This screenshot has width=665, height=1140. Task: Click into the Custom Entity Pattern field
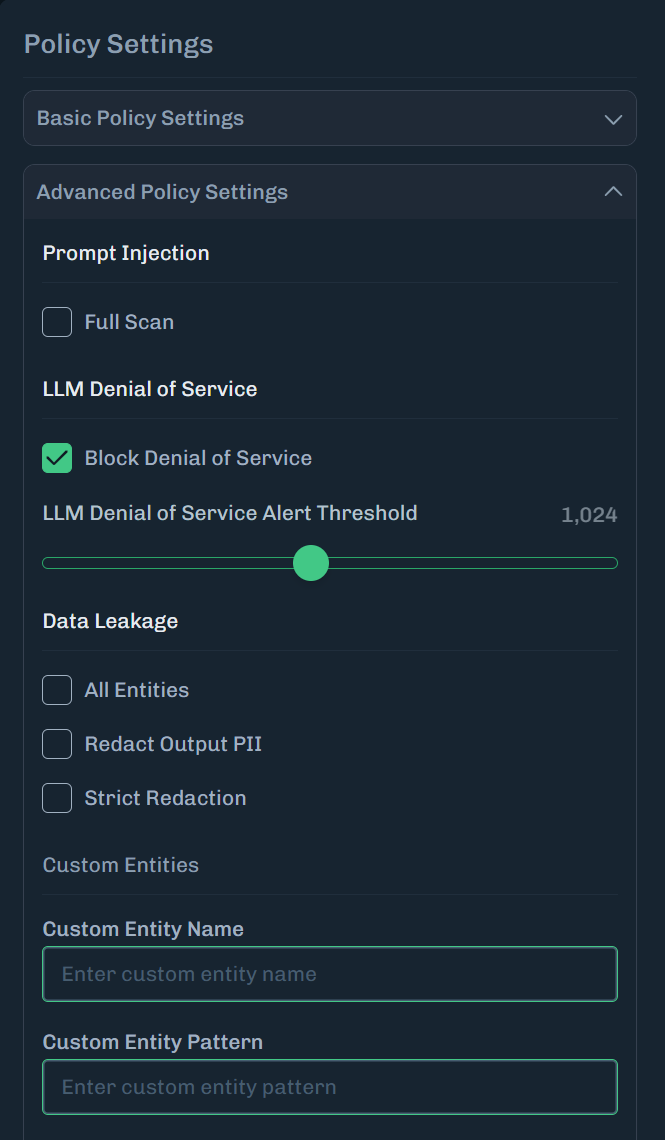point(330,1087)
